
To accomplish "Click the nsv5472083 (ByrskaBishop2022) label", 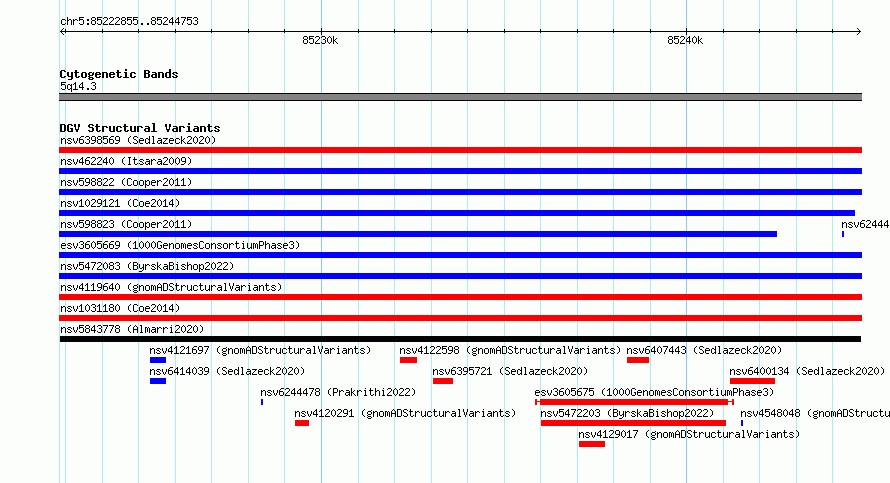I will pyautogui.click(x=147, y=266).
